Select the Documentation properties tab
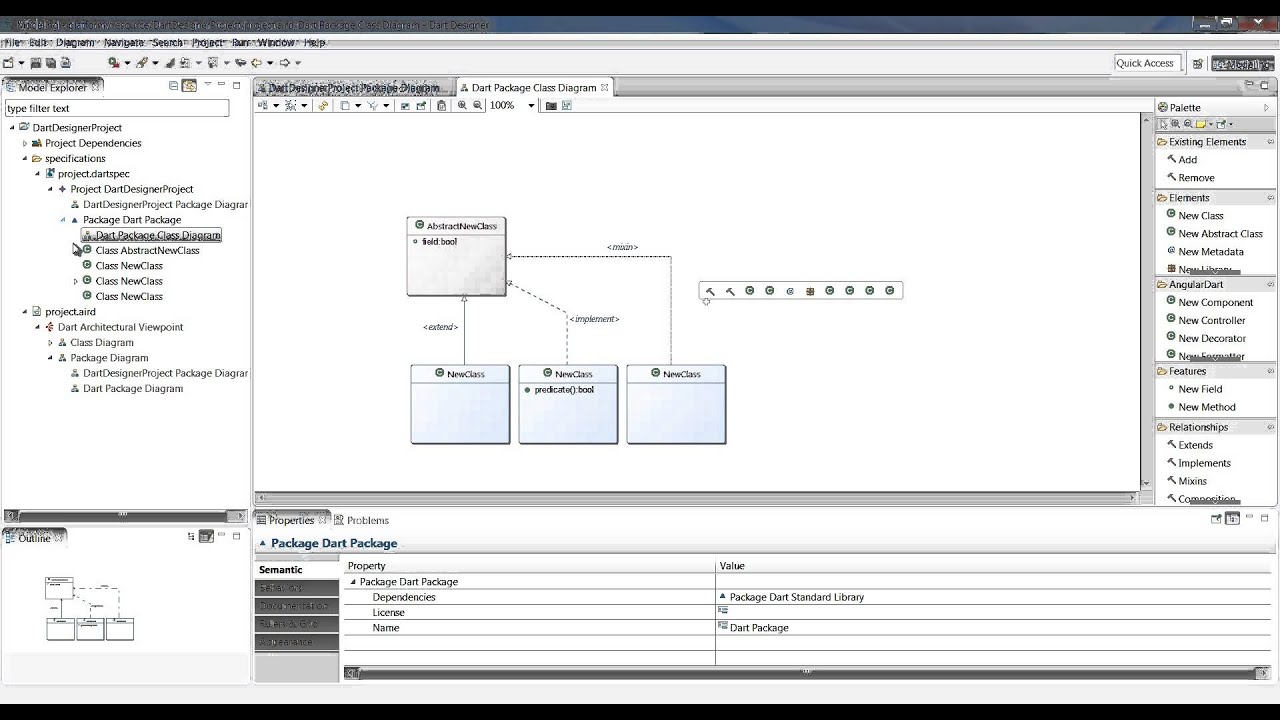The width and height of the screenshot is (1280, 720). pos(297,606)
